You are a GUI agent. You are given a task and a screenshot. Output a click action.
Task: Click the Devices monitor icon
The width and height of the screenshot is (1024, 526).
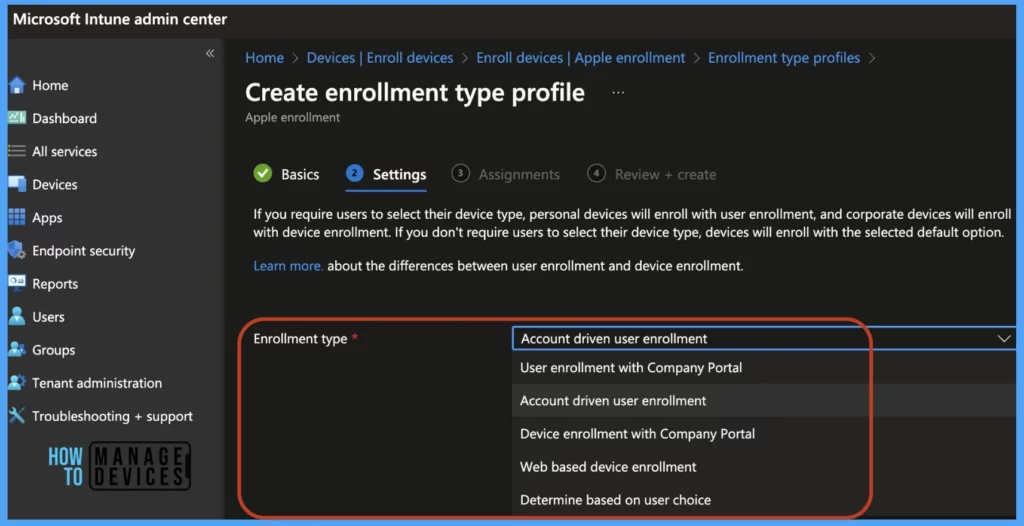coord(17,184)
